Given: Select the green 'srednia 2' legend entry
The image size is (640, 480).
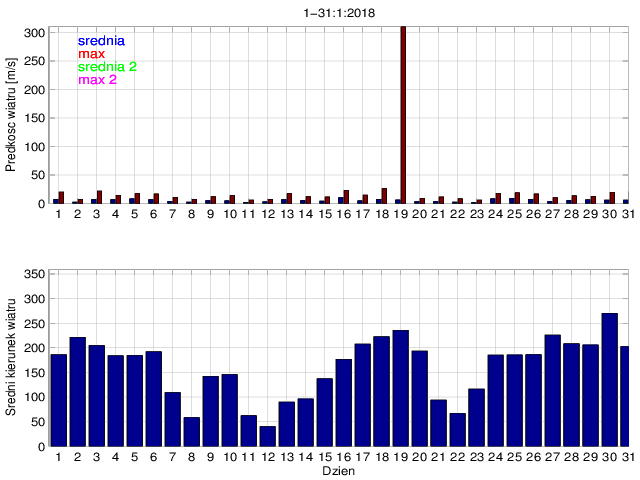Looking at the screenshot, I should (107, 66).
